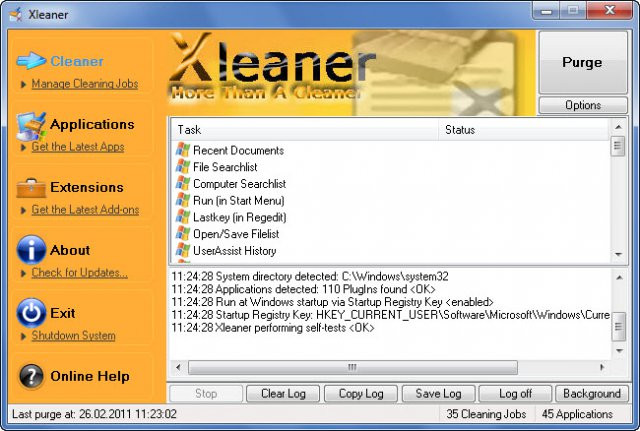
Task: Open the Manage Cleaning Jobs link
Action: pyautogui.click(x=85, y=84)
